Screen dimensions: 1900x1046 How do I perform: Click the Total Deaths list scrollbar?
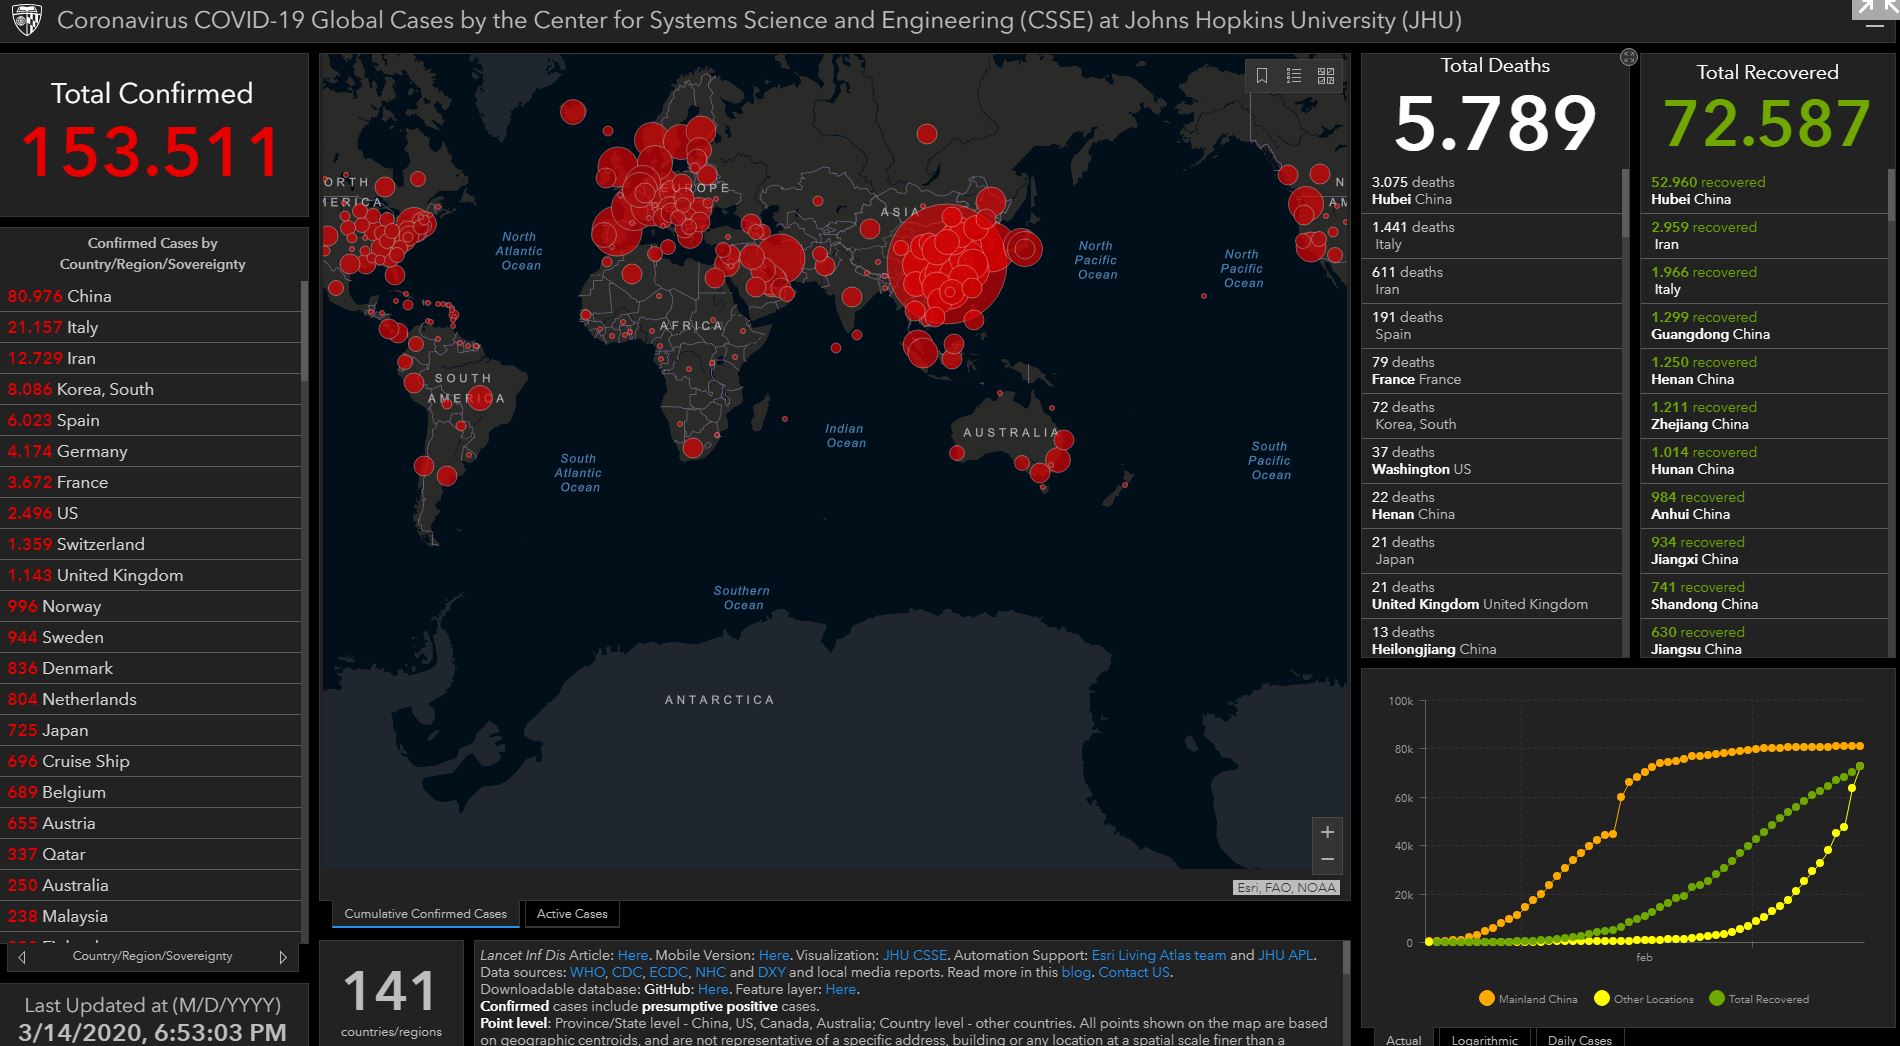tap(1624, 202)
